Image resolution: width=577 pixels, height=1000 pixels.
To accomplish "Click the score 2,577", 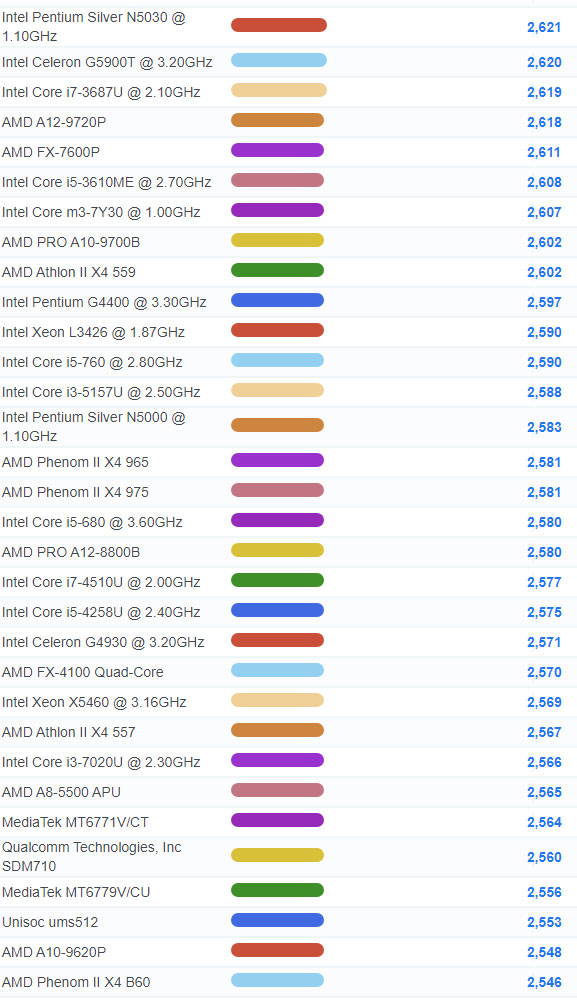I will [544, 582].
